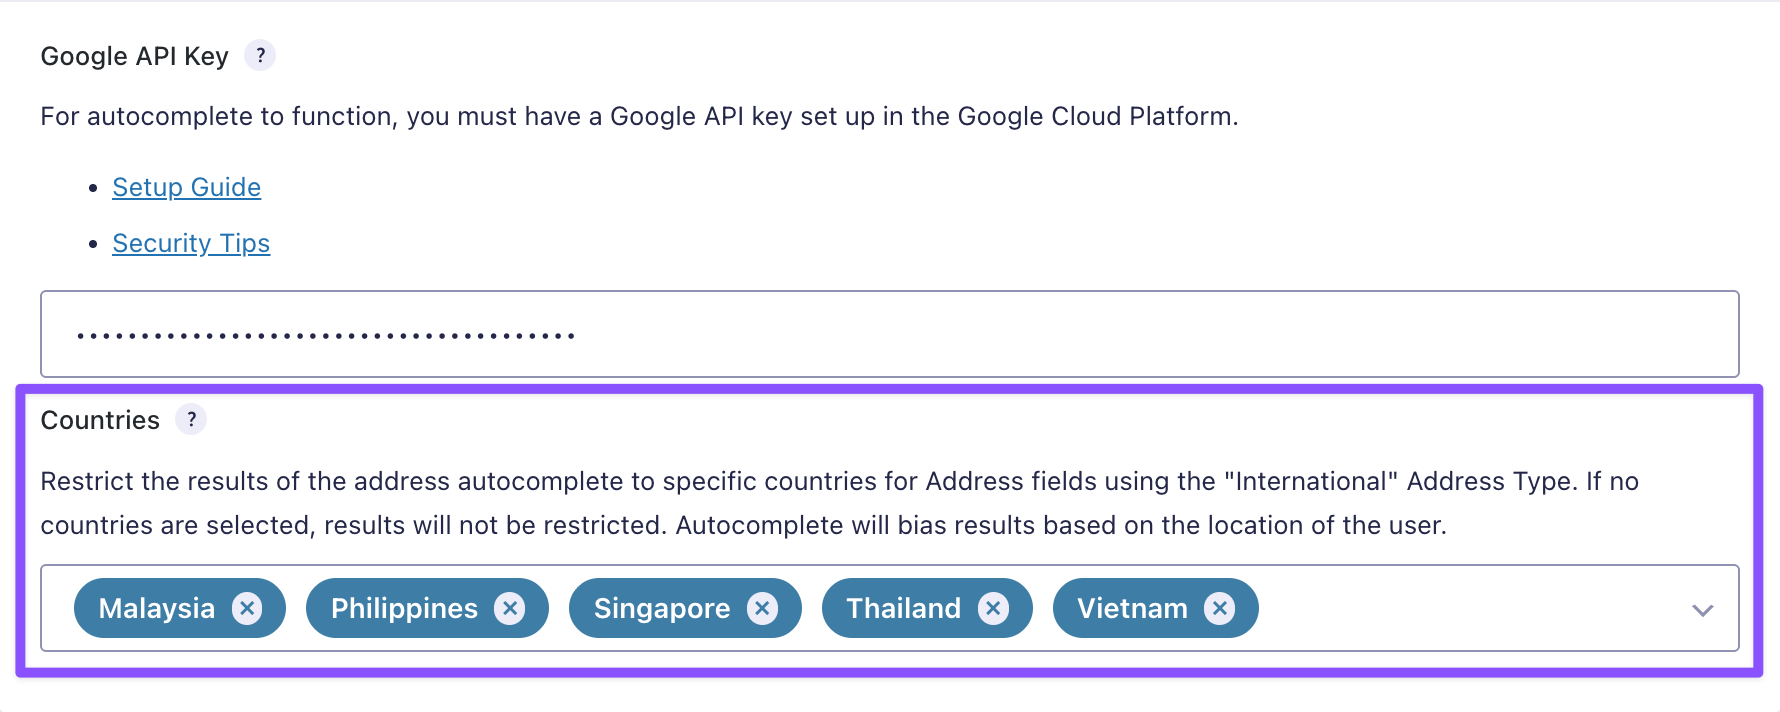Click the "Google API Key" heading label

134,56
